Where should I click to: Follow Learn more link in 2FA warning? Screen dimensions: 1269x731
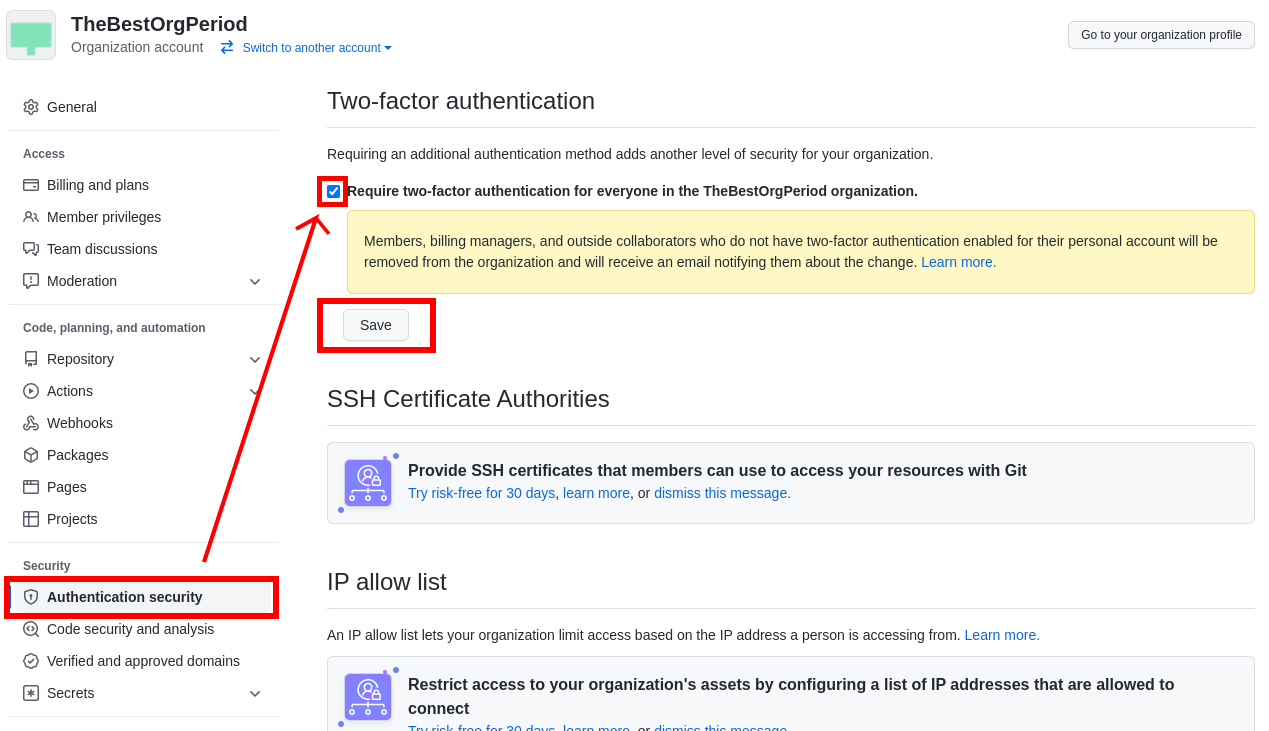[x=958, y=262]
